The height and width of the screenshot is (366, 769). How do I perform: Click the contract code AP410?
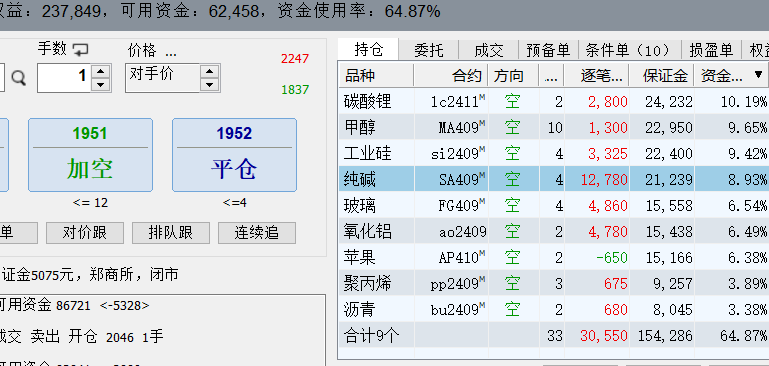pyautogui.click(x=462, y=257)
